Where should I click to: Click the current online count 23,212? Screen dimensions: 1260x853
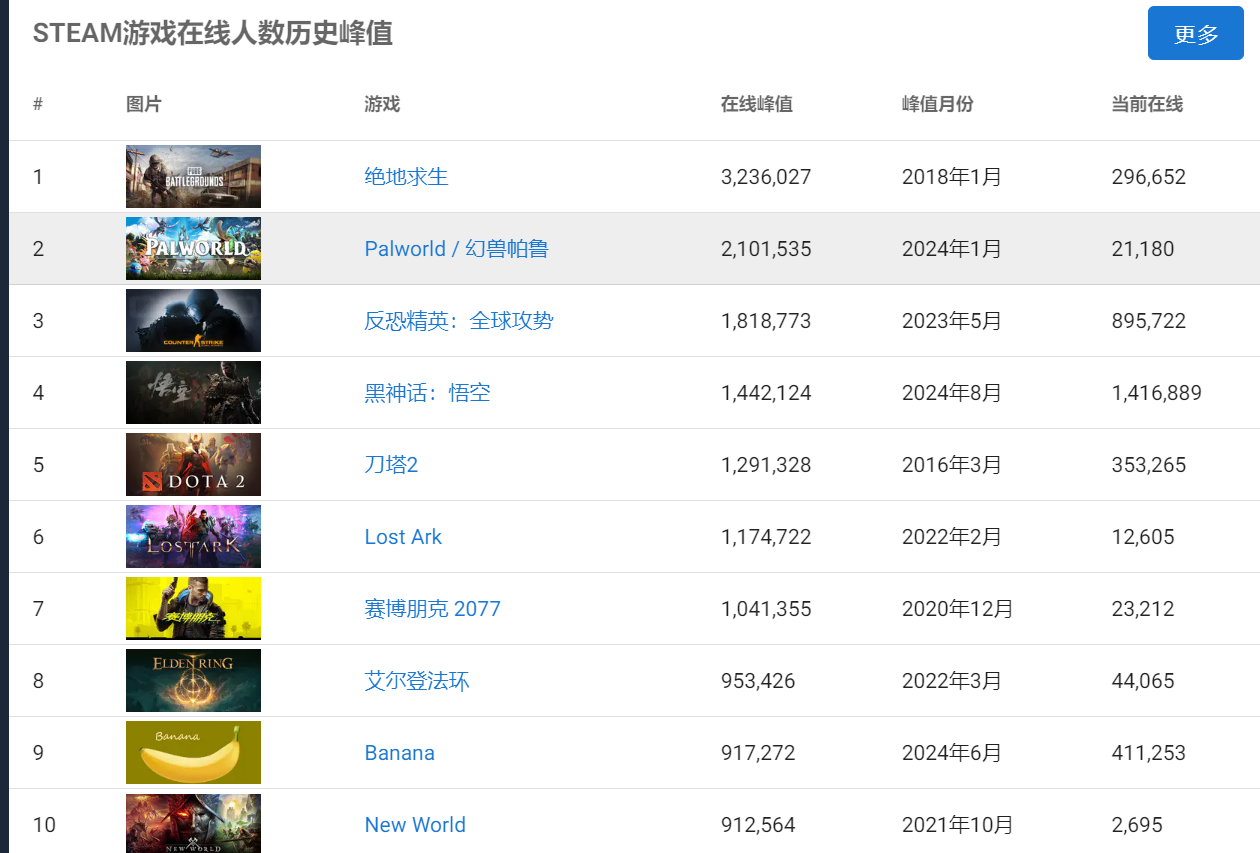point(1143,609)
